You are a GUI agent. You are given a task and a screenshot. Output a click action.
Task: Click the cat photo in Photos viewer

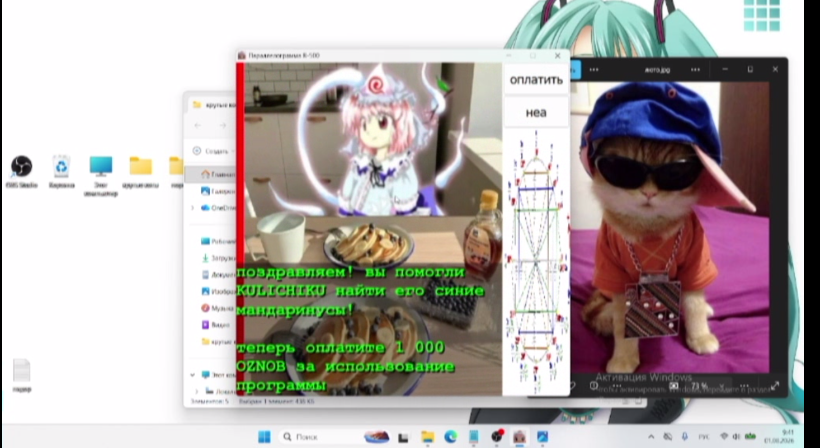(669, 227)
